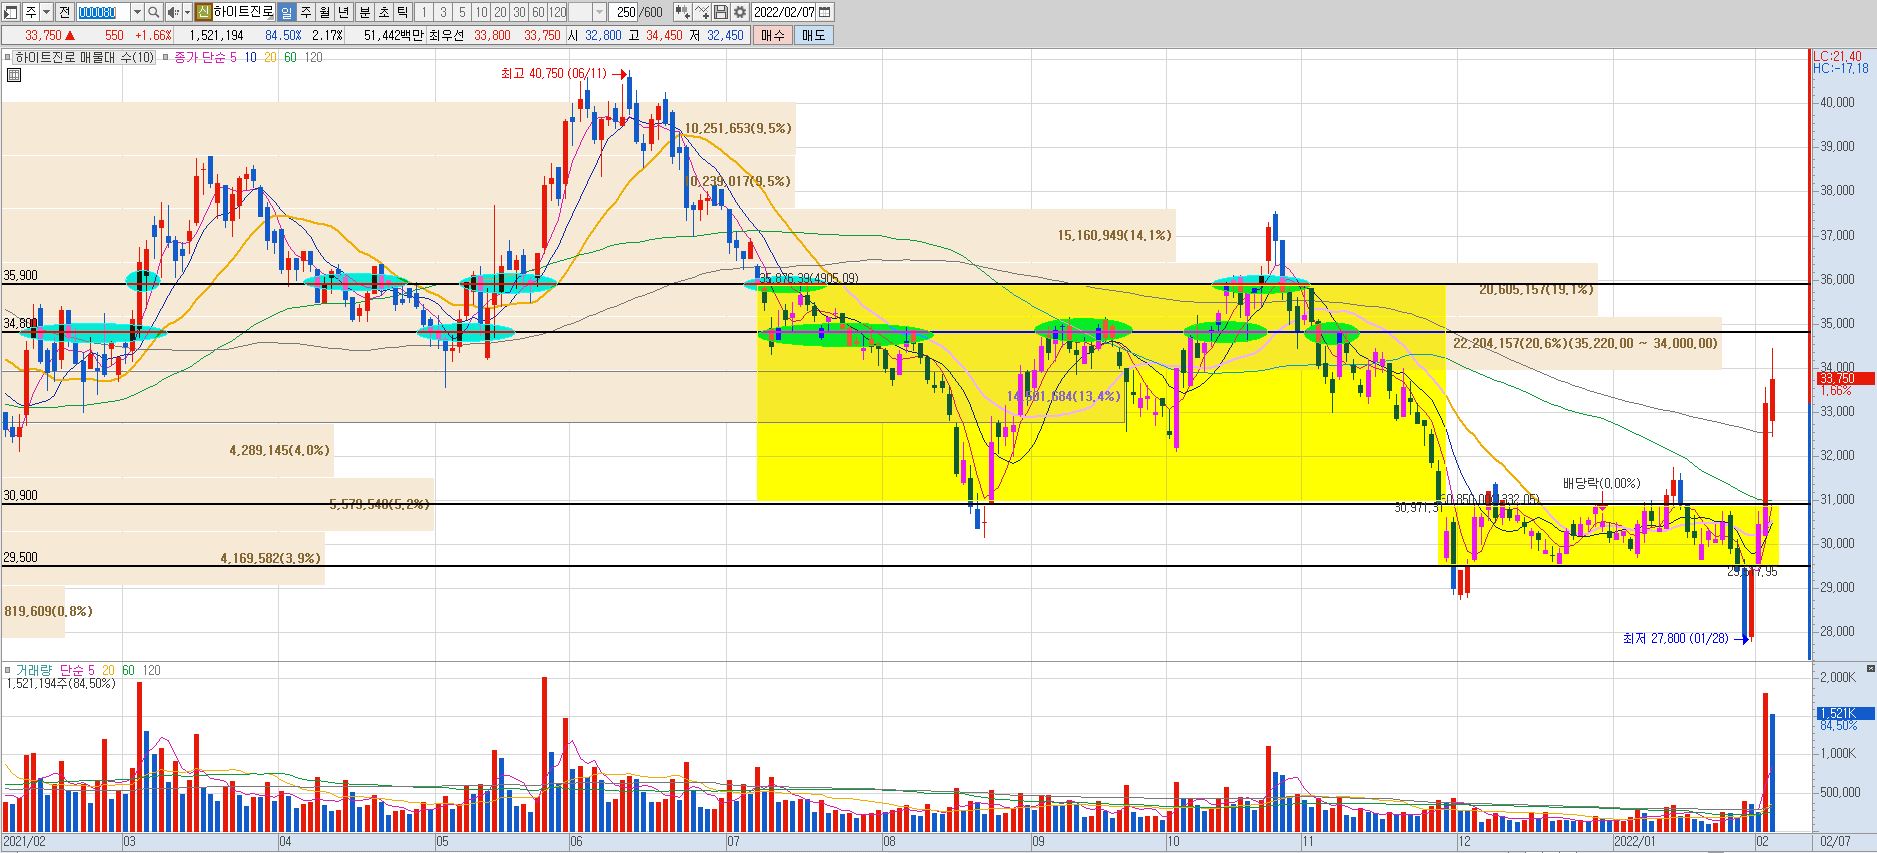
Task: Click the gray 120 MA legend in price chart
Action: click(x=313, y=57)
